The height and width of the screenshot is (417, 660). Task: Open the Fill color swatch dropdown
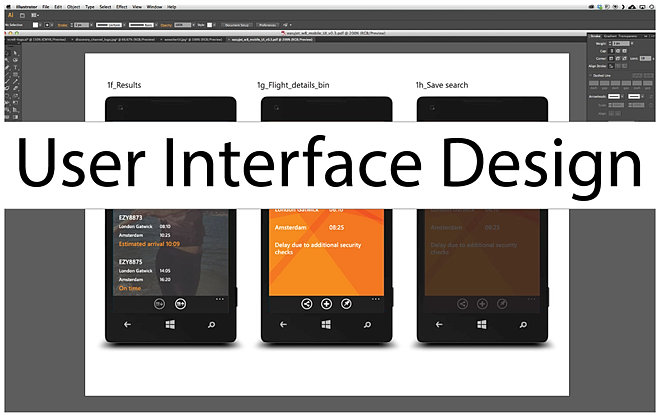[x=40, y=25]
